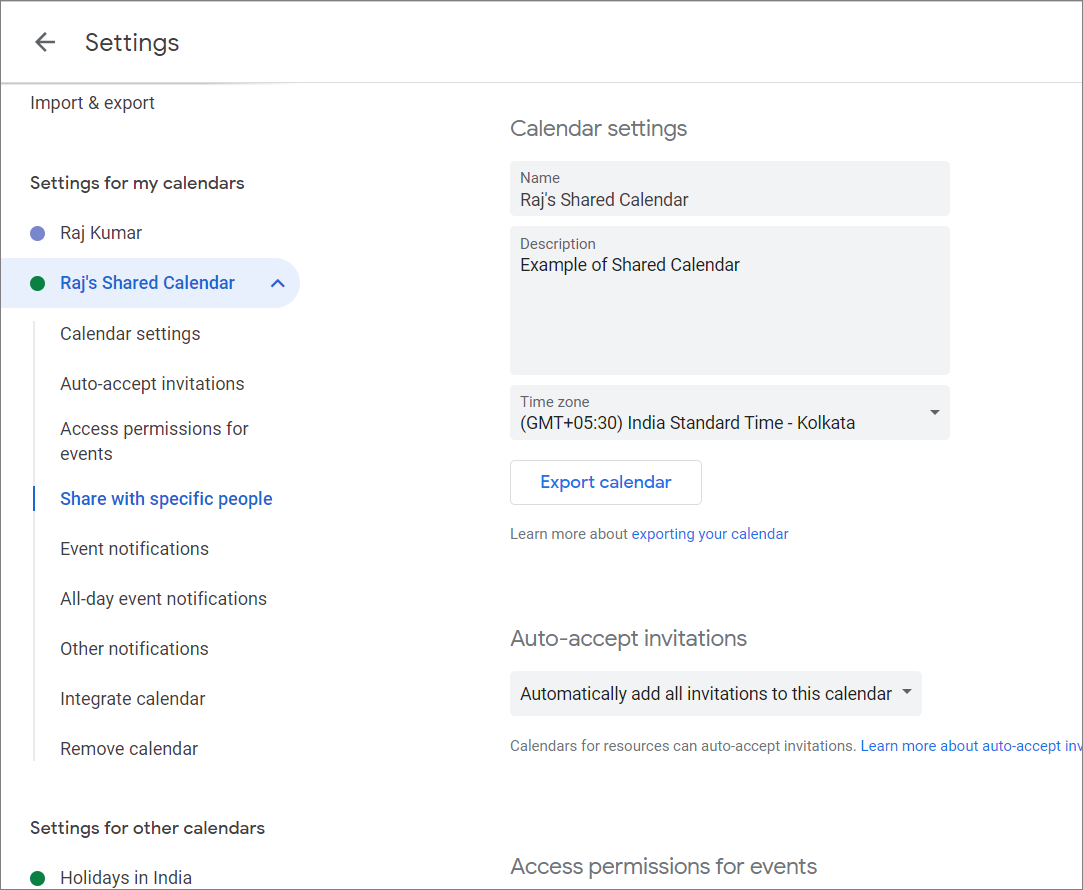The width and height of the screenshot is (1083, 890).
Task: Click the Export calendar button
Action: coord(605,482)
